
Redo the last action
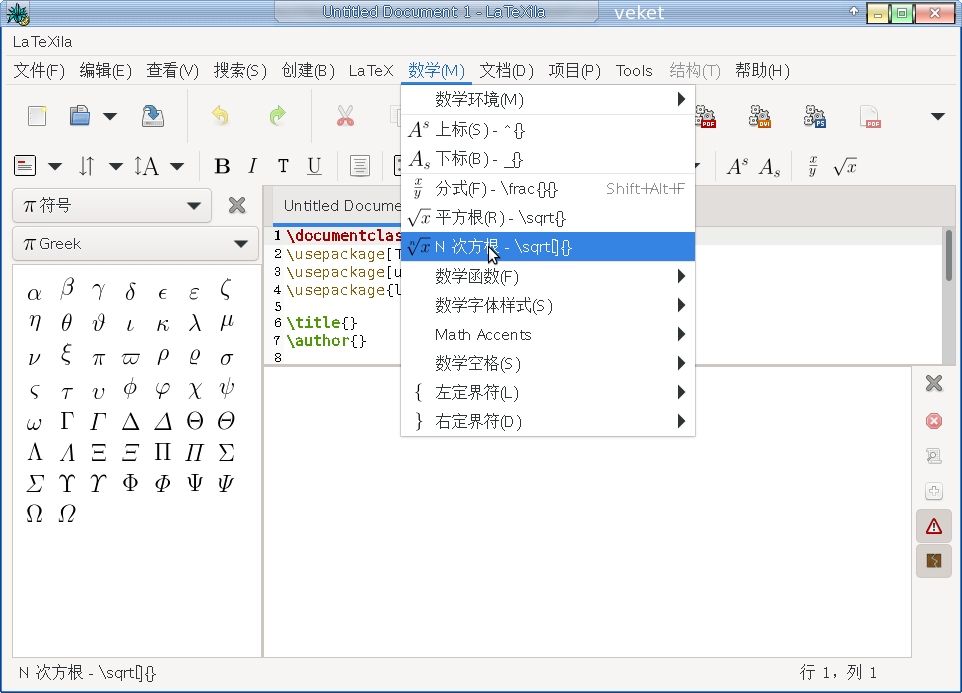pyautogui.click(x=277, y=115)
